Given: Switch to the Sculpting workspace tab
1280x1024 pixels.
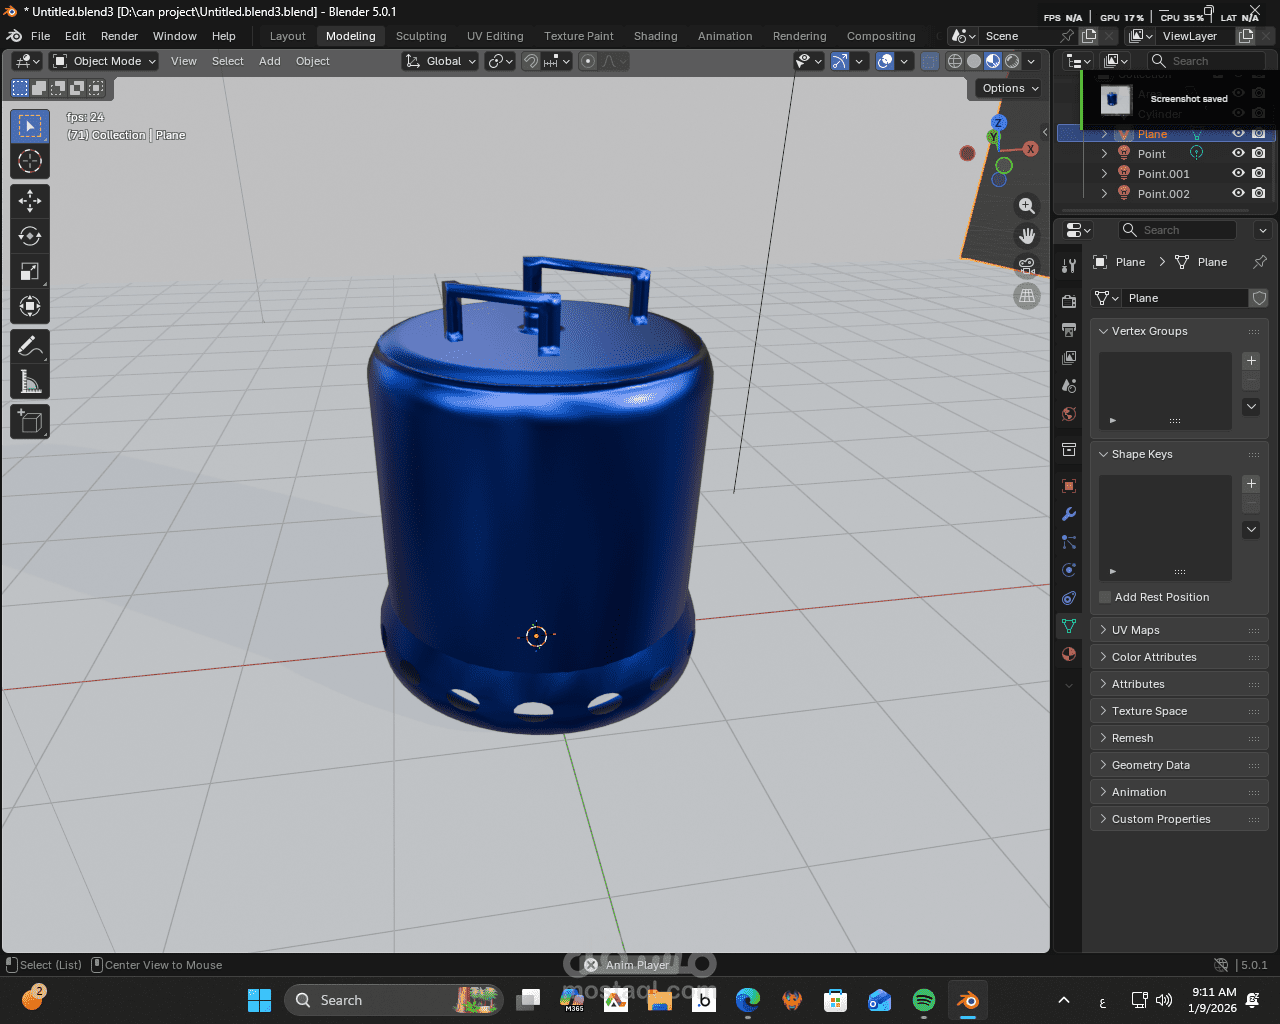Looking at the screenshot, I should pyautogui.click(x=421, y=36).
